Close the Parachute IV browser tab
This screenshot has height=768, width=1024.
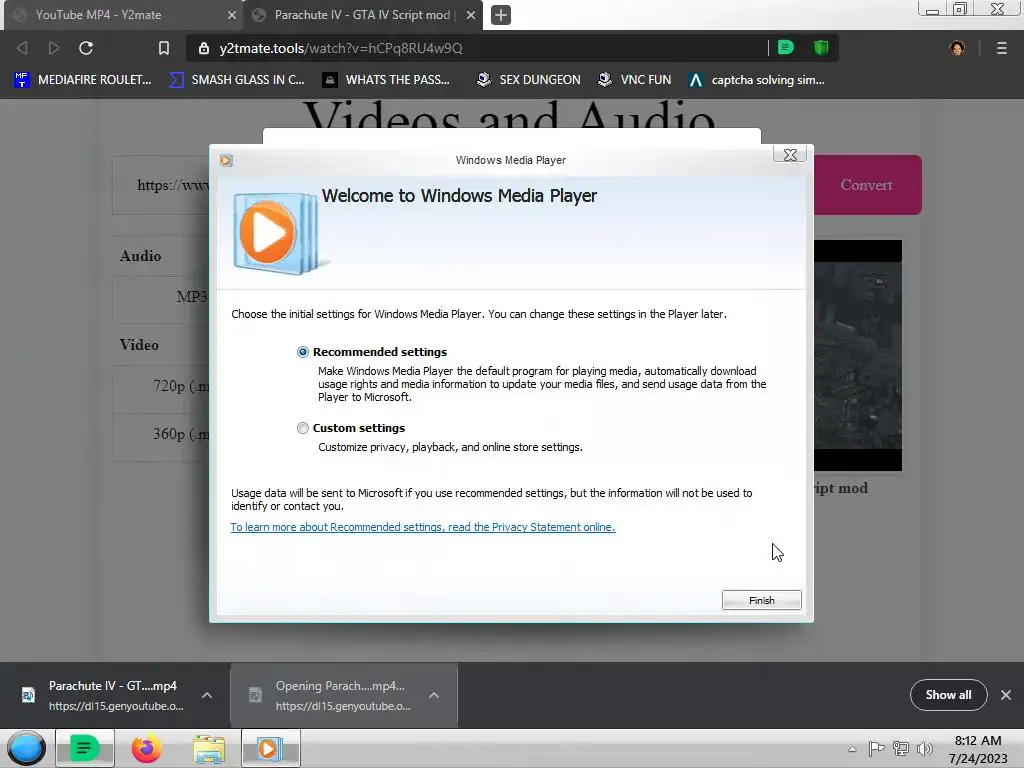471,15
